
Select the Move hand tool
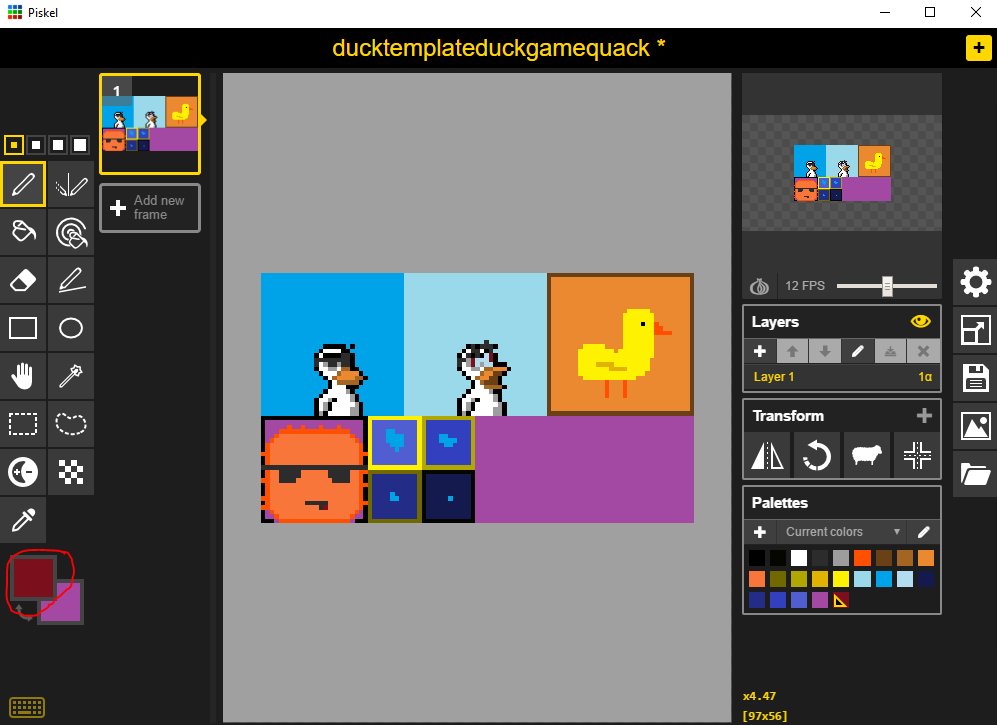[x=23, y=376]
